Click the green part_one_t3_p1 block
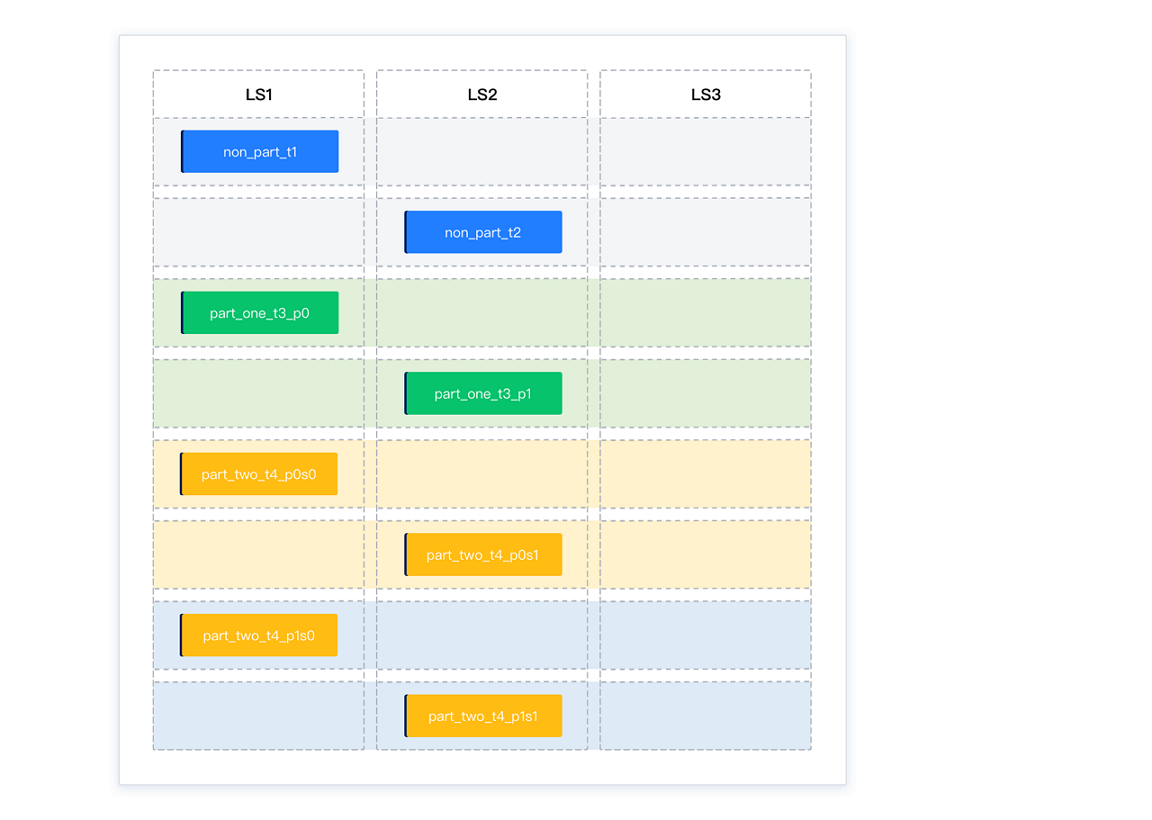Screen dimensions: 1152x820 click(x=483, y=394)
